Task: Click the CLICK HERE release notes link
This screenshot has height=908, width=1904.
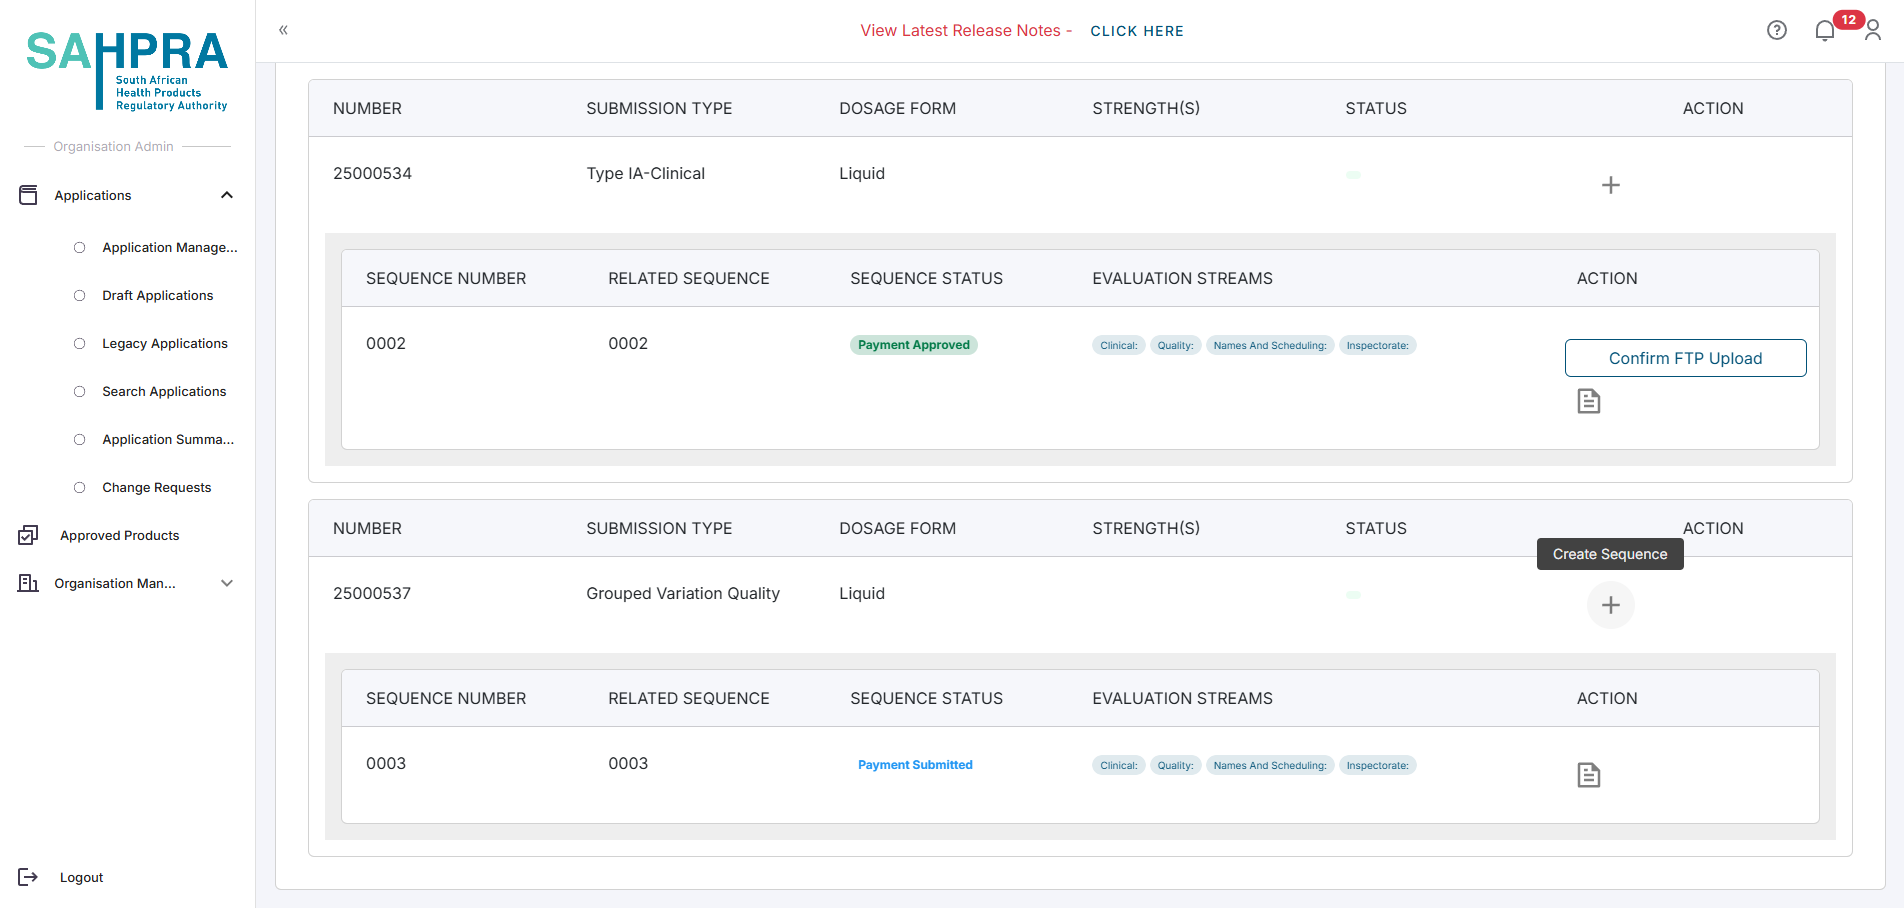Action: pyautogui.click(x=1136, y=31)
